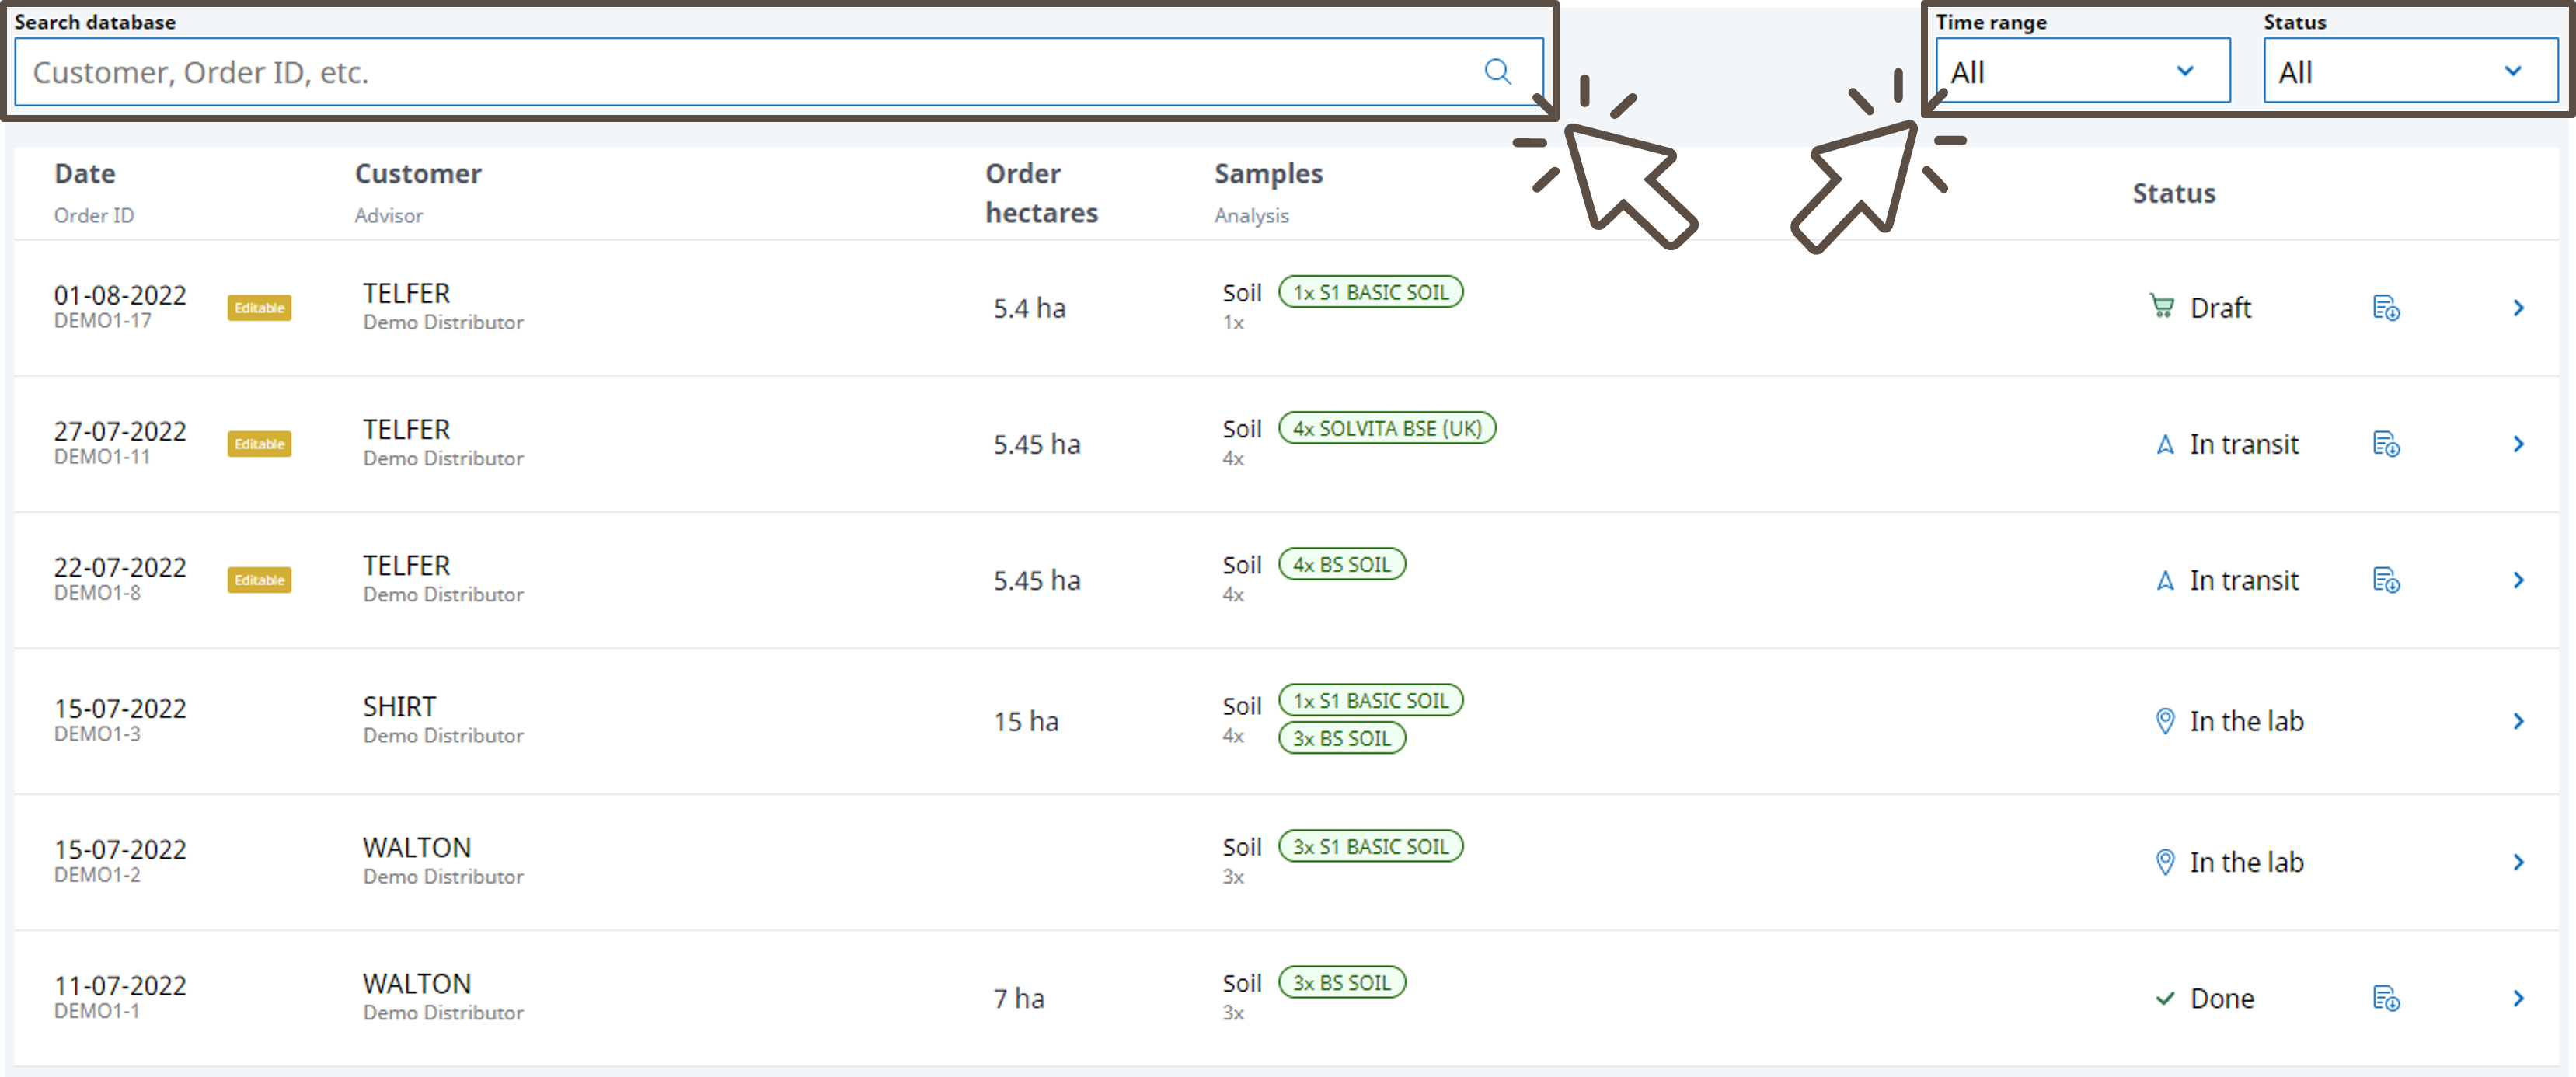Select the 3x BS SOIL tag for SHIRT
Viewport: 2576px width, 1077px height.
coord(1341,738)
